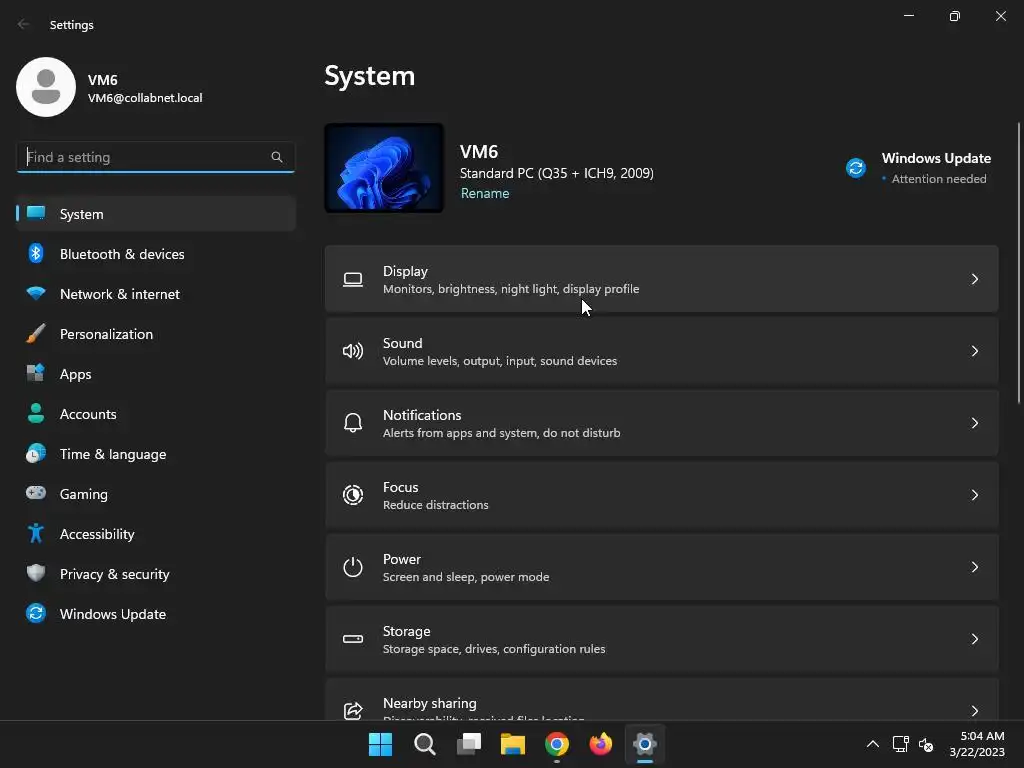Click the Focus icon
Image resolution: width=1024 pixels, height=768 pixels.
point(353,495)
